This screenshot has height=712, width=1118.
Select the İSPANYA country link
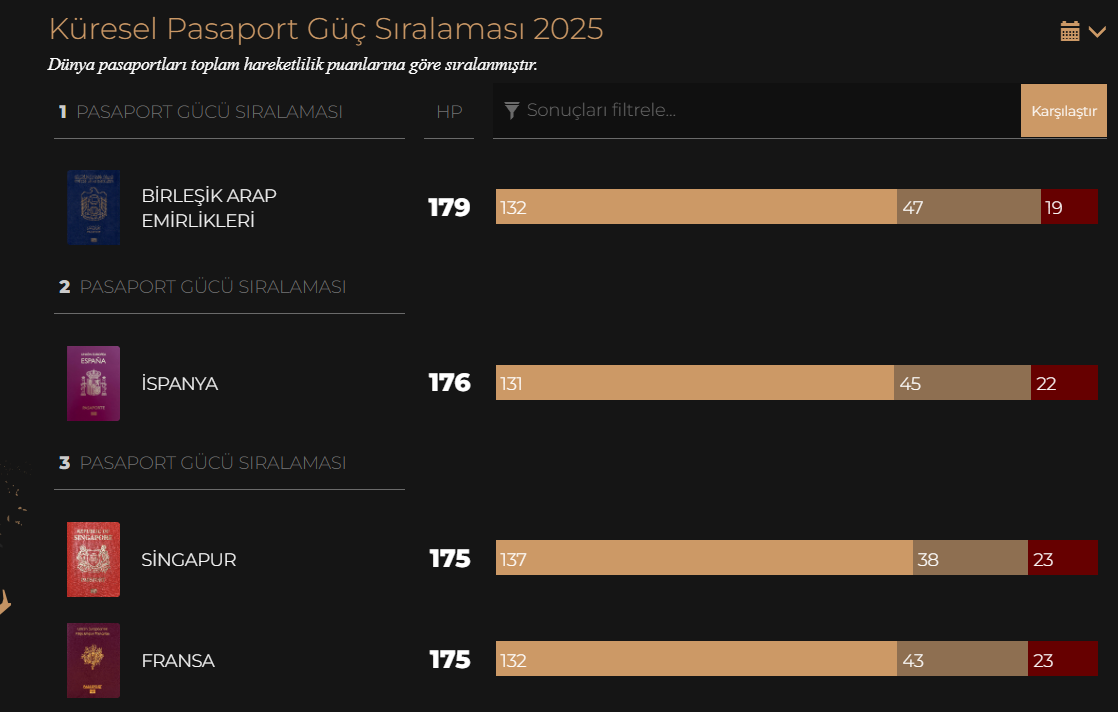pyautogui.click(x=180, y=384)
